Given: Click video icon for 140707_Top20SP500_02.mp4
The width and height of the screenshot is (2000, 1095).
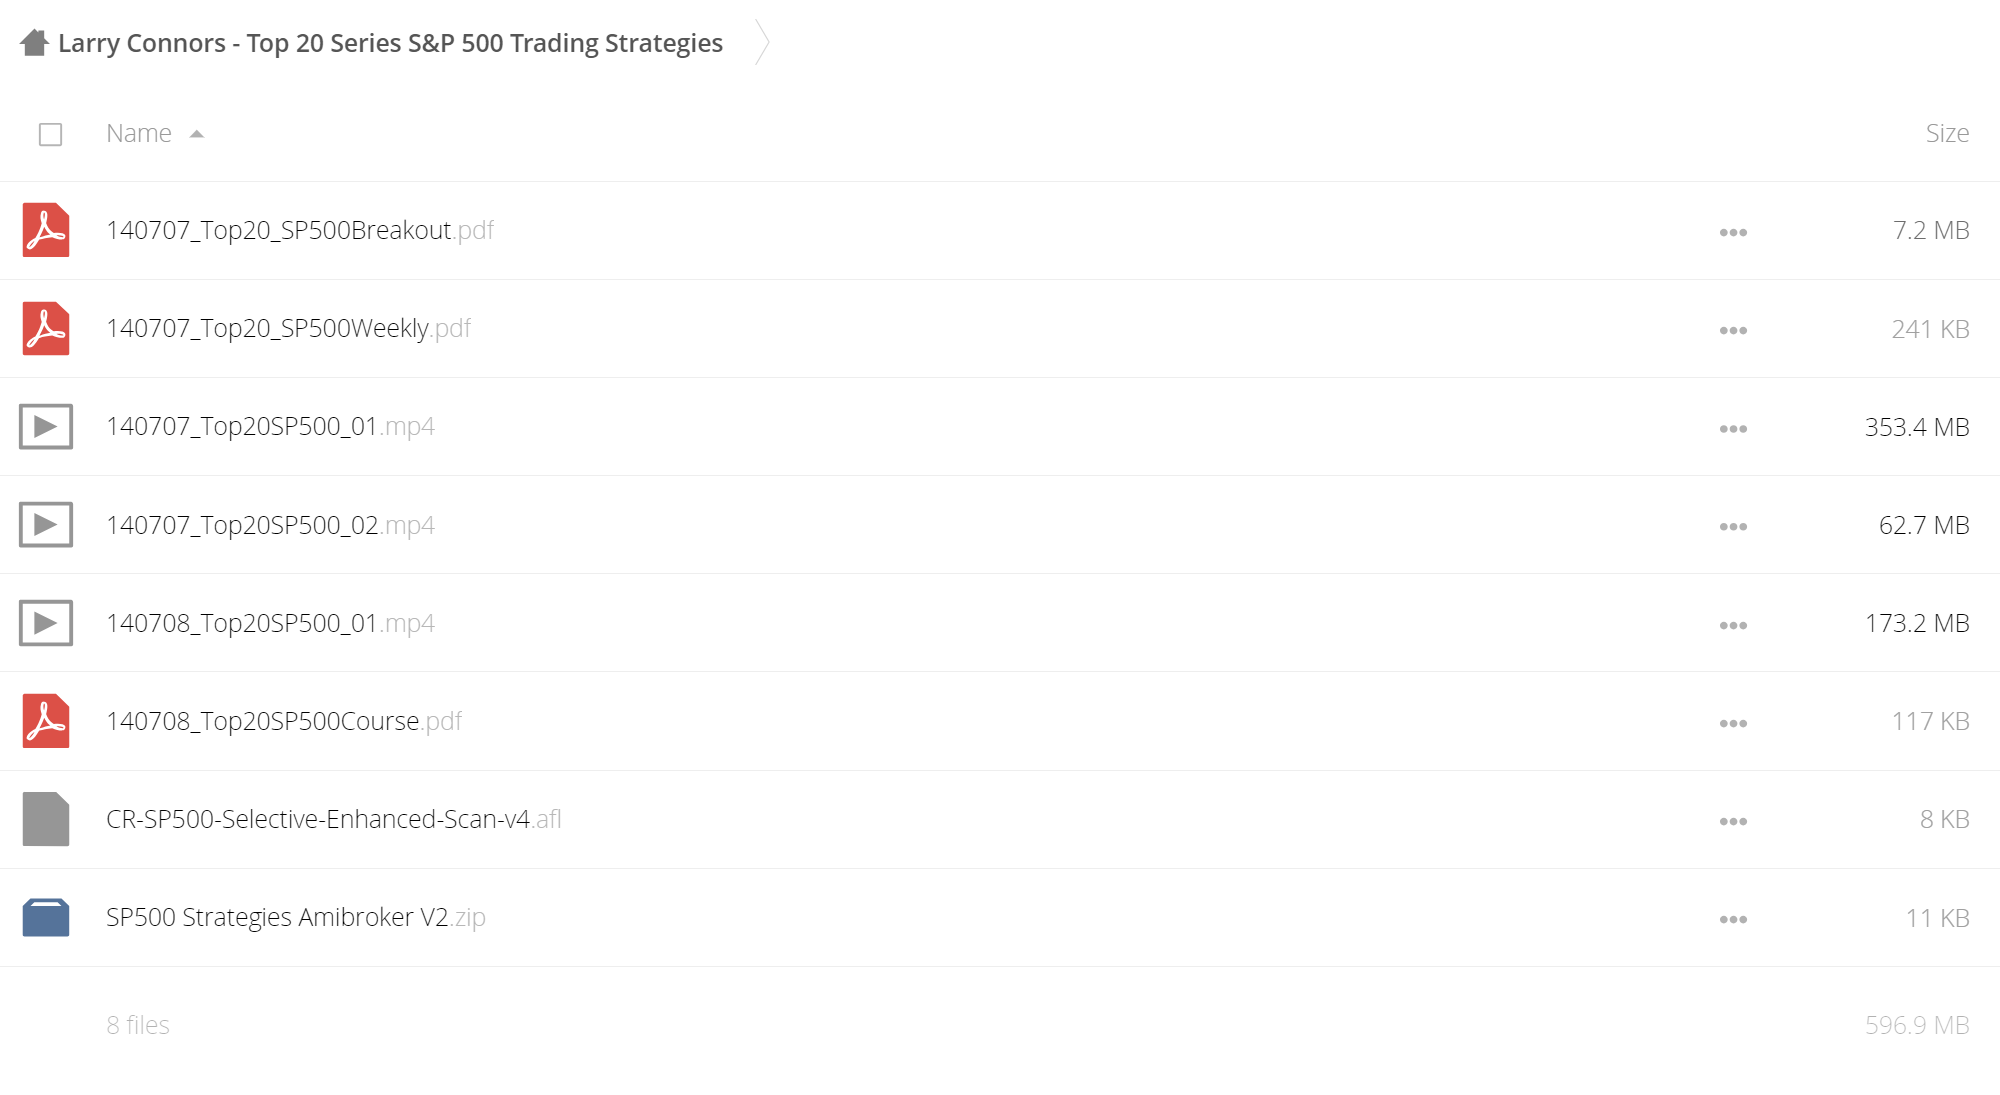Looking at the screenshot, I should (x=46, y=525).
